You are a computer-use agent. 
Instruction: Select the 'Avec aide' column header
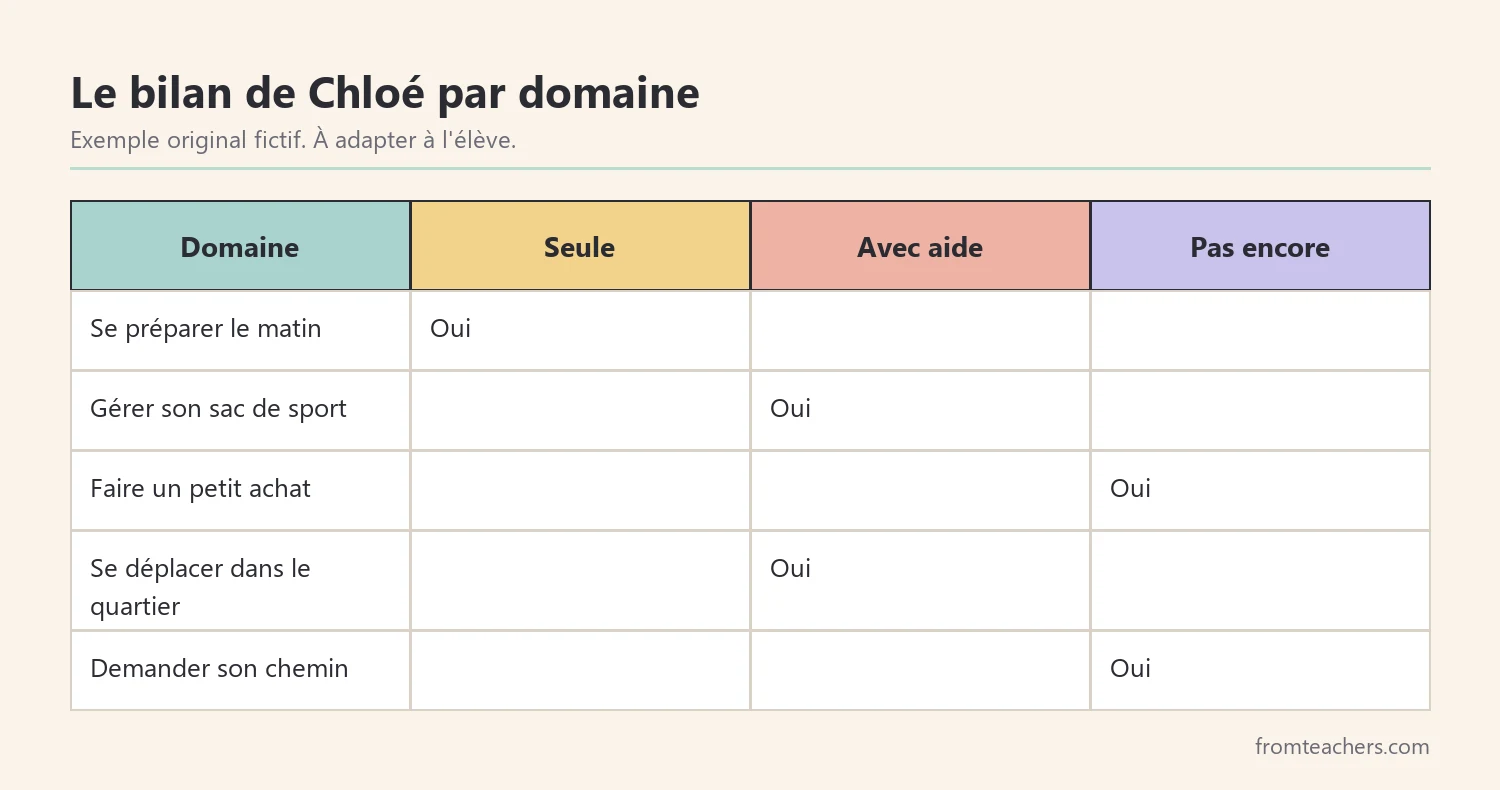click(x=920, y=246)
